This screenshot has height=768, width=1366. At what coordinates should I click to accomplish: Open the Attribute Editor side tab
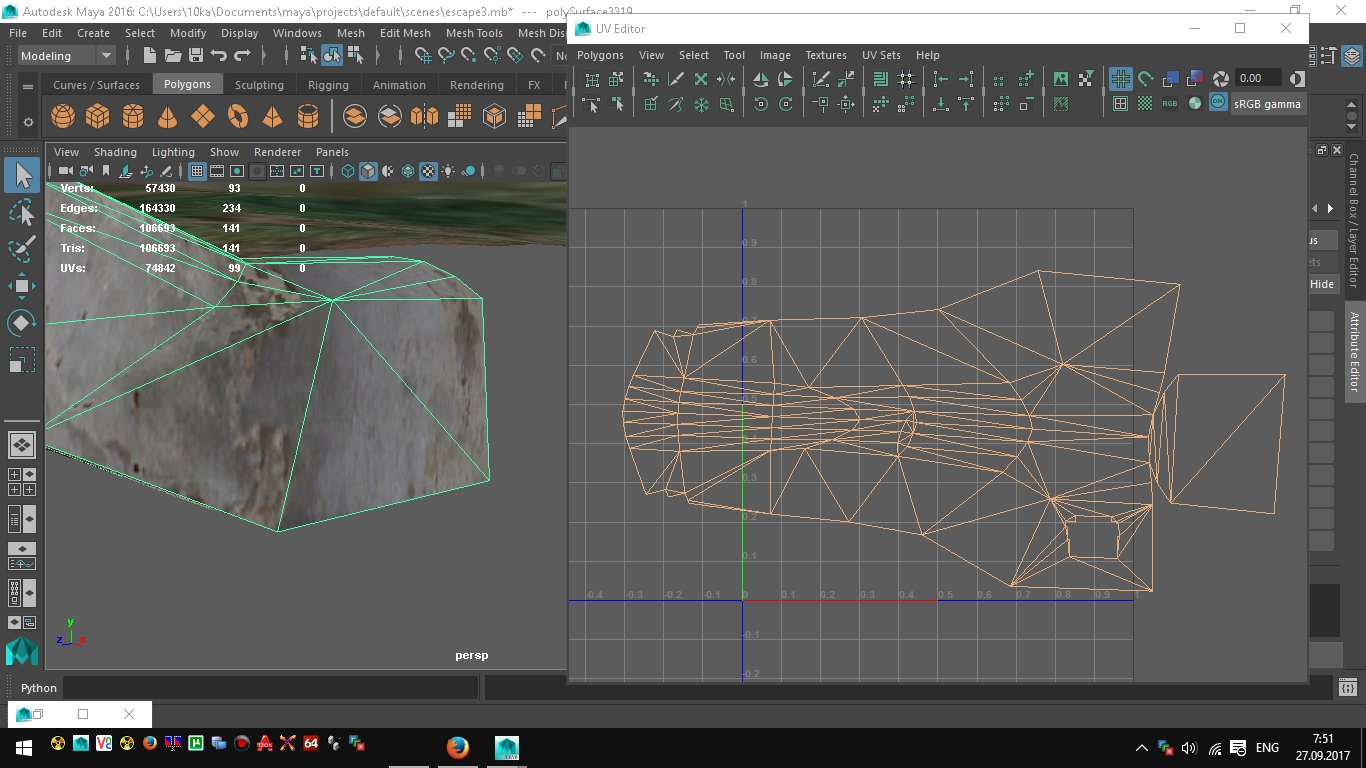point(1355,352)
